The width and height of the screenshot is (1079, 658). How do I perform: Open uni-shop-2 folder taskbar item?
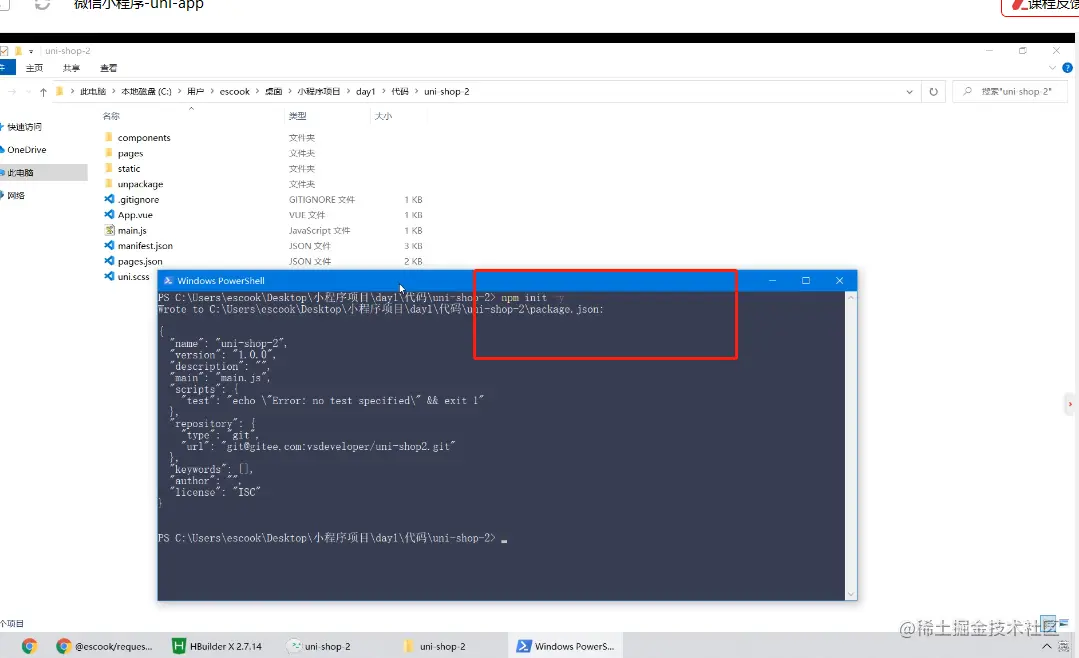pyautogui.click(x=435, y=646)
